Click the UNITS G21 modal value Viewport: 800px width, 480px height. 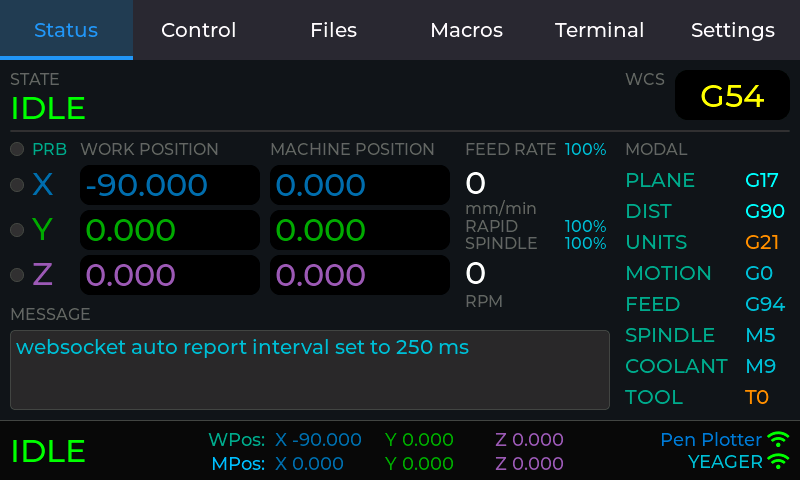click(762, 242)
